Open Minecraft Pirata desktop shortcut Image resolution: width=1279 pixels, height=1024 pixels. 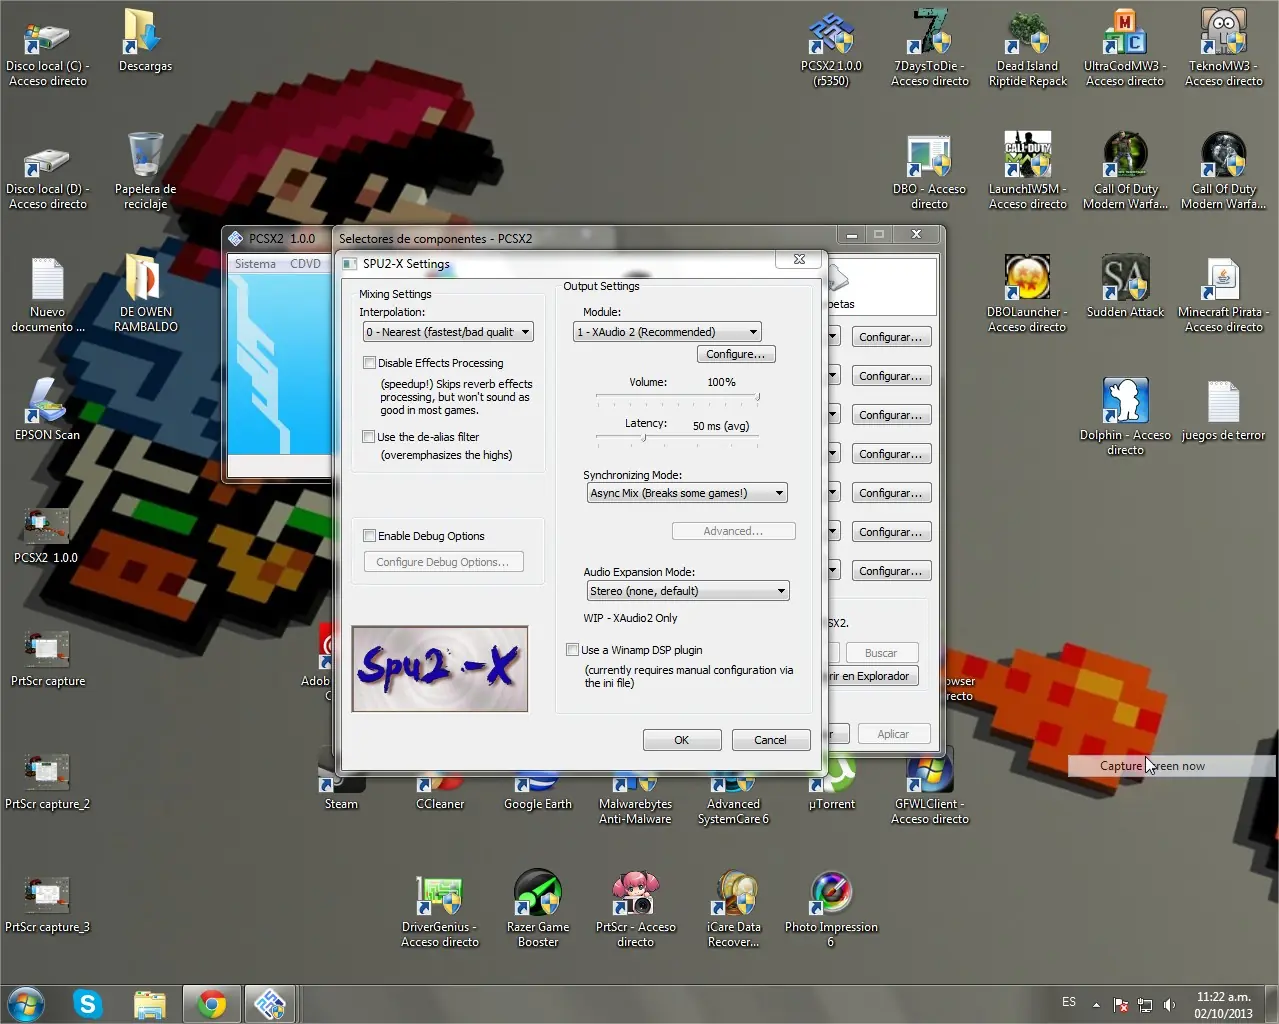[1224, 294]
